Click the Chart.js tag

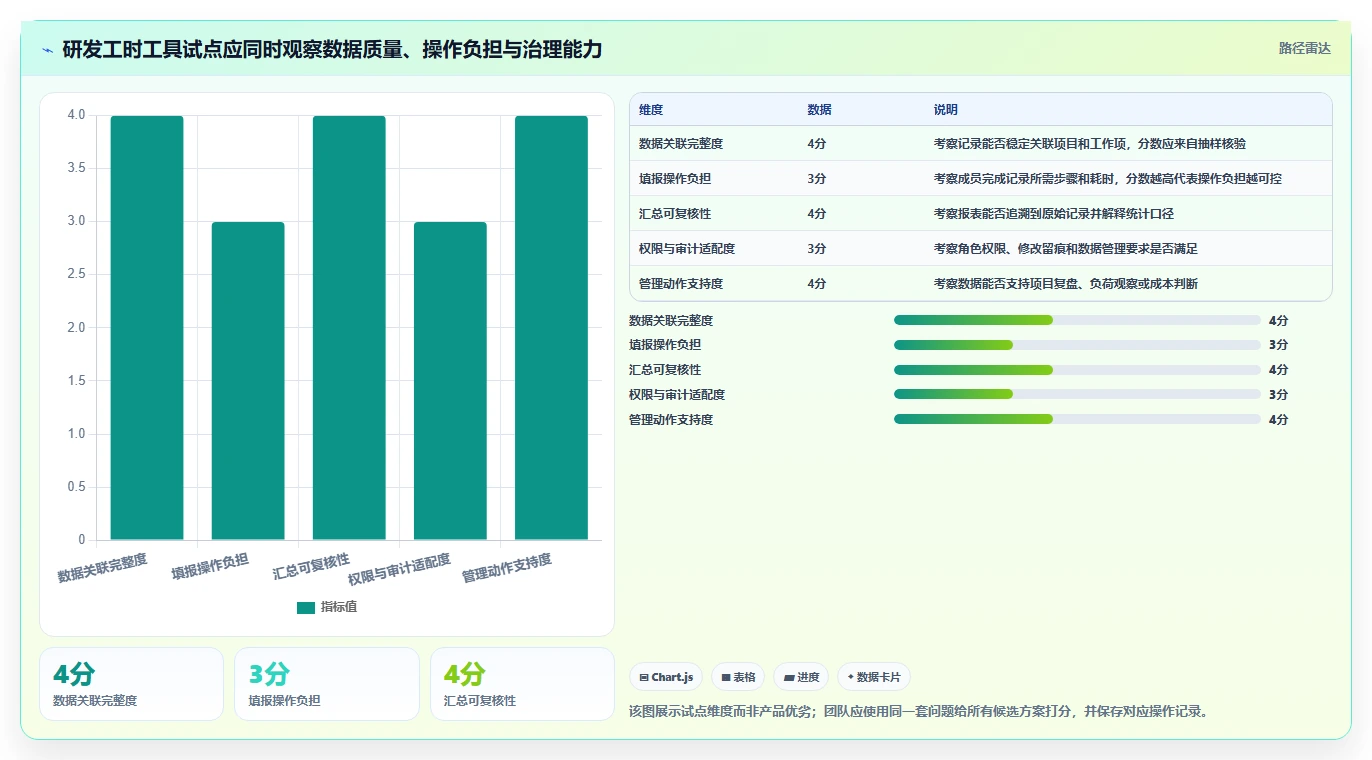tap(666, 677)
